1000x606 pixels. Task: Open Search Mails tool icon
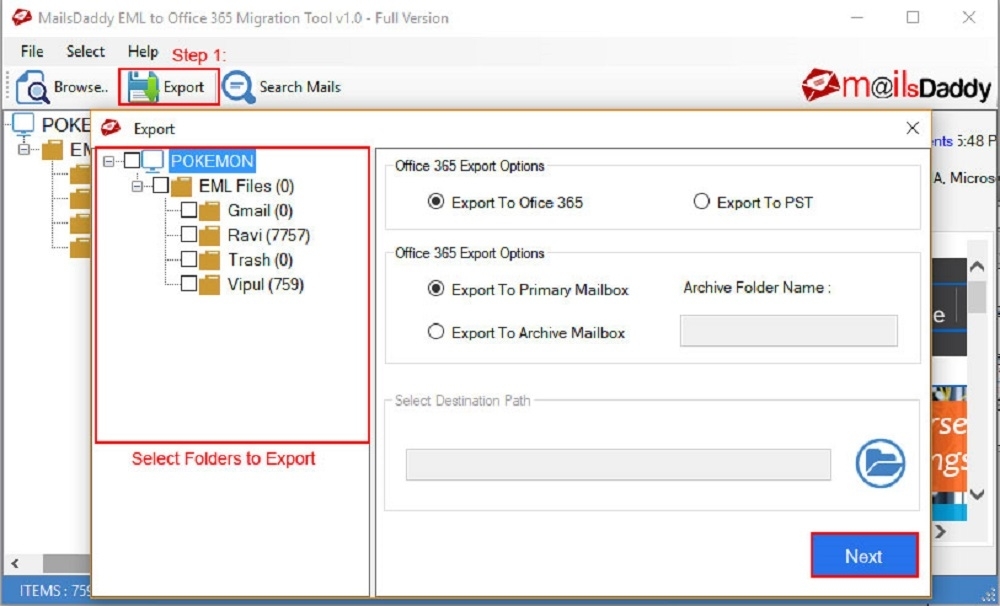[239, 87]
